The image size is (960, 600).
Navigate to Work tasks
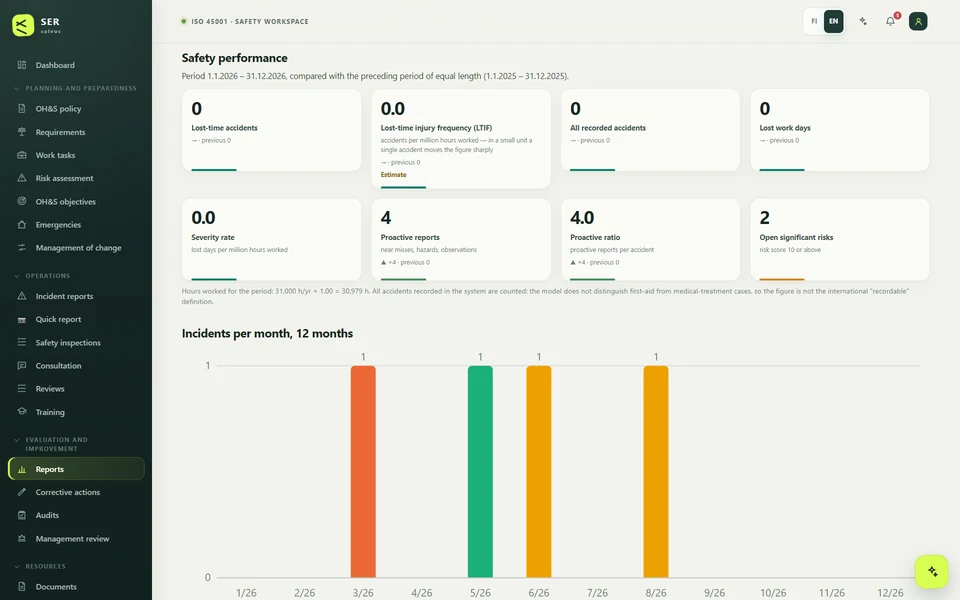tap(76, 155)
